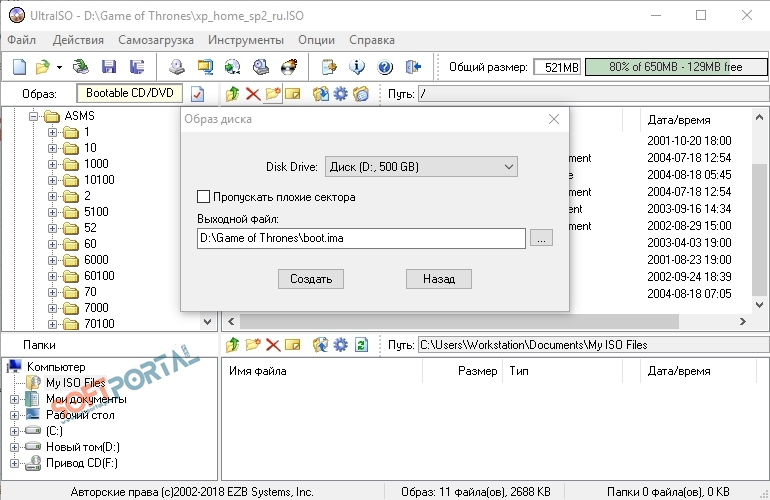Expand the (C:) drive node
The image size is (770, 500).
[14, 431]
